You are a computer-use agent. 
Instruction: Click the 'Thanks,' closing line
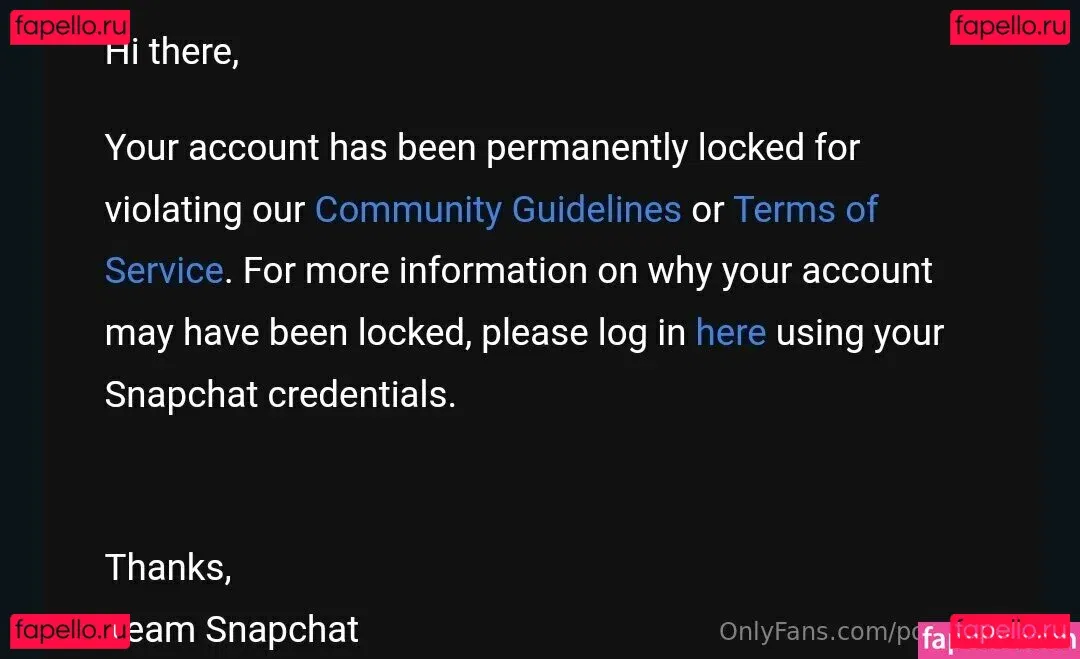tap(168, 567)
